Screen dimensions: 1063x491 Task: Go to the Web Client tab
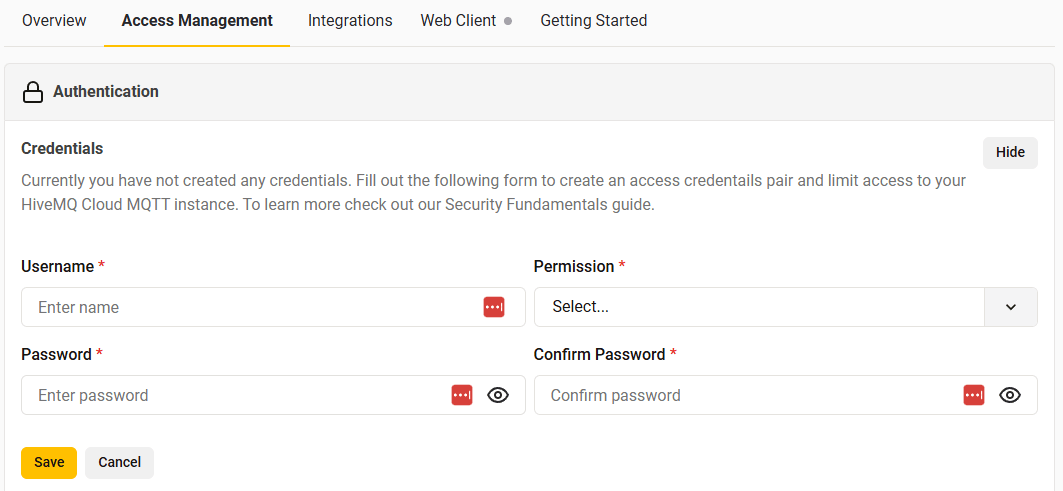tap(458, 20)
